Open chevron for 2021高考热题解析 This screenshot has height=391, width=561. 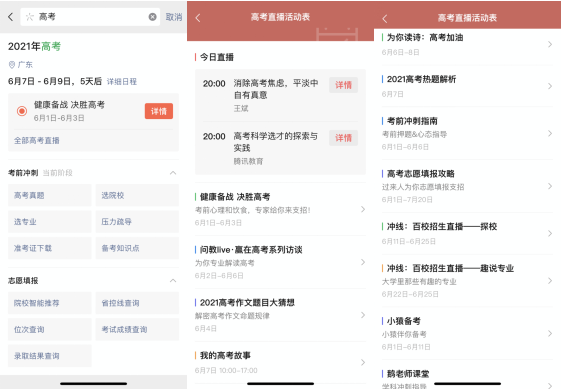tap(550, 86)
